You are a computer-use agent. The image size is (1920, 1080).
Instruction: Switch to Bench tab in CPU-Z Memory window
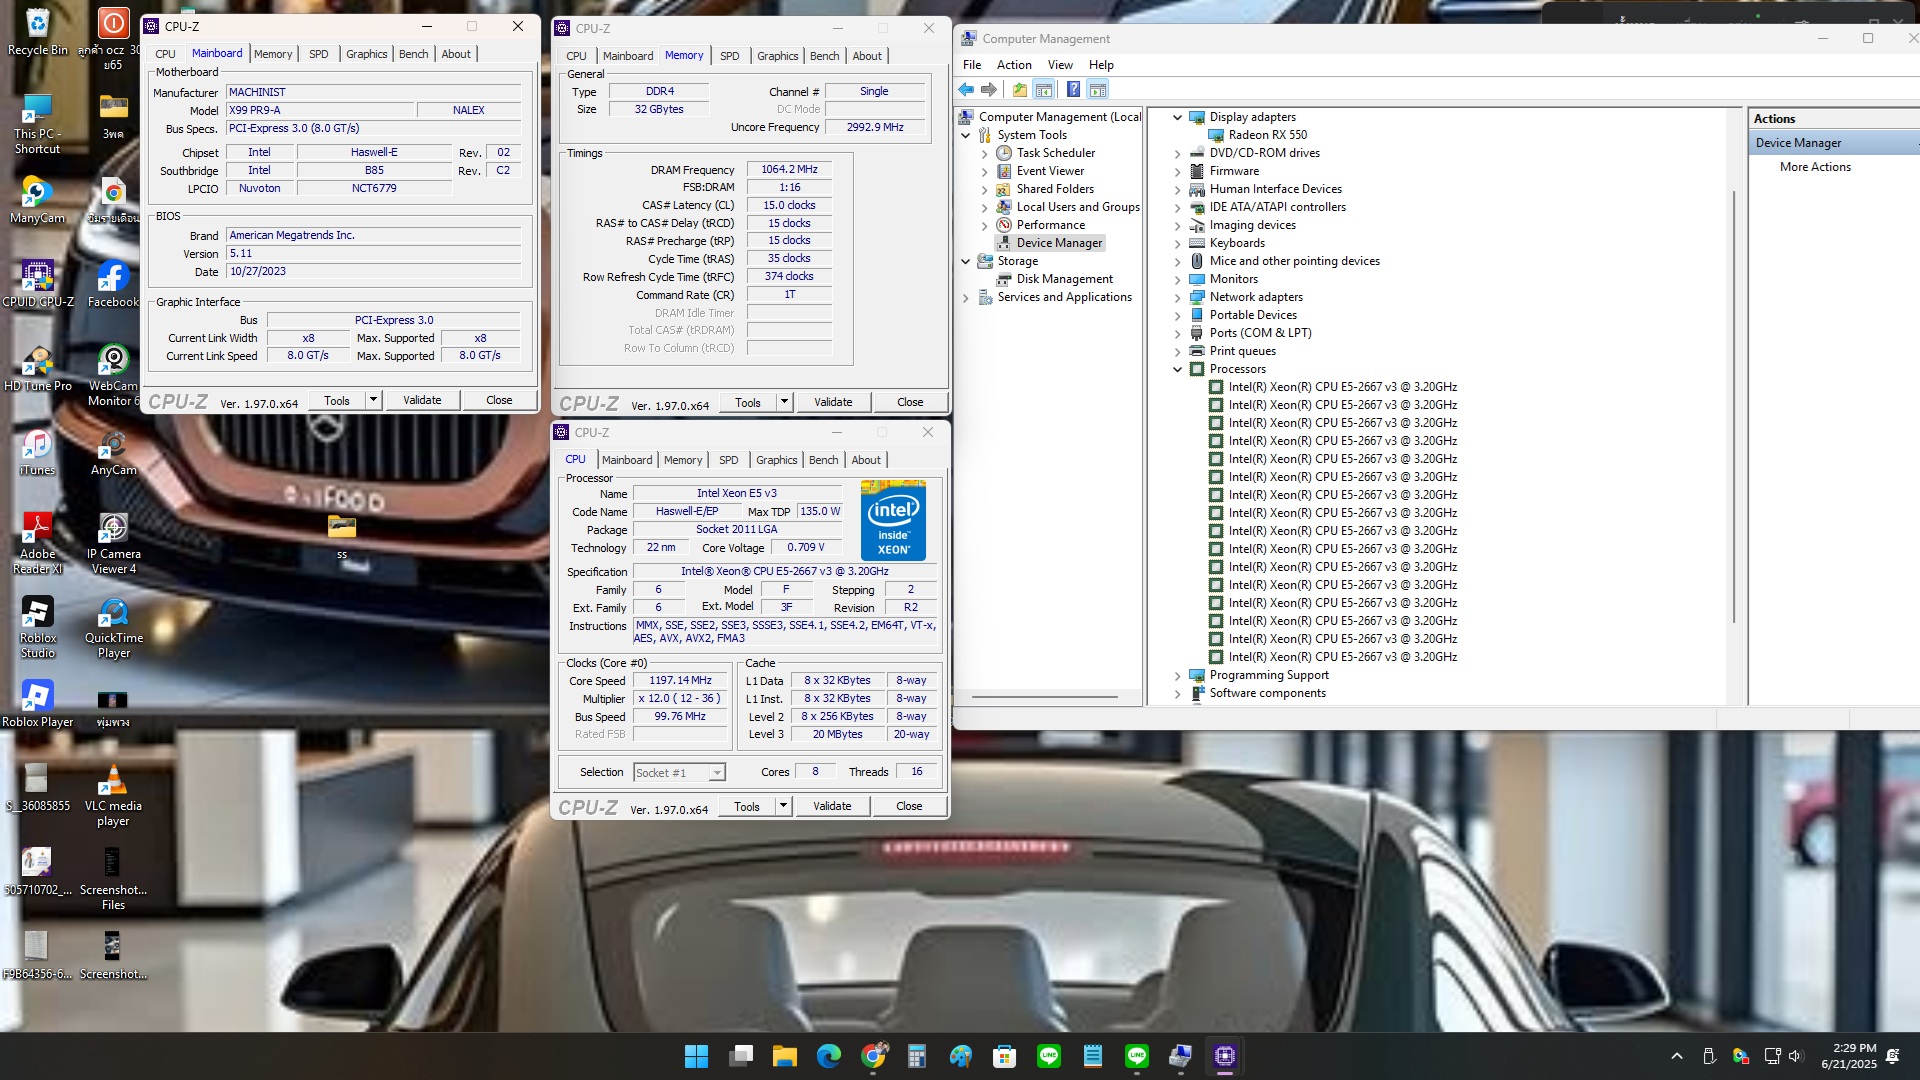[x=824, y=56]
